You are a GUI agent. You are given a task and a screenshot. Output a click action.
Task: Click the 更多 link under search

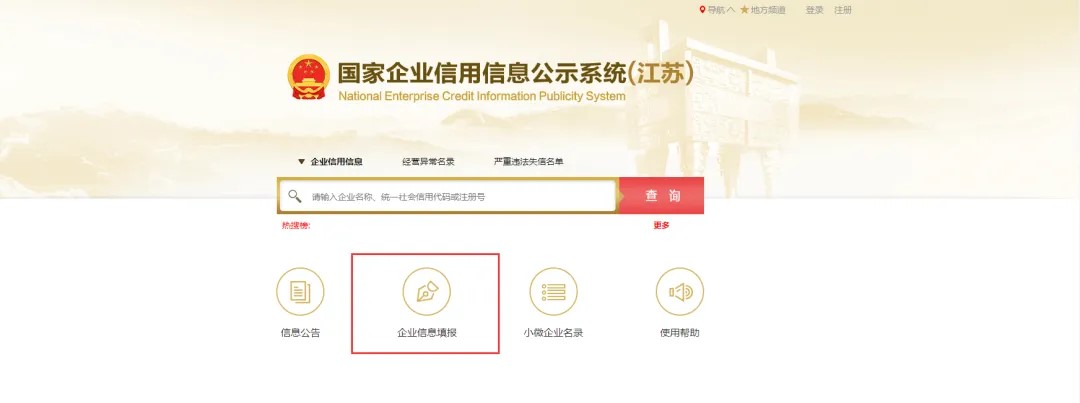pos(661,225)
